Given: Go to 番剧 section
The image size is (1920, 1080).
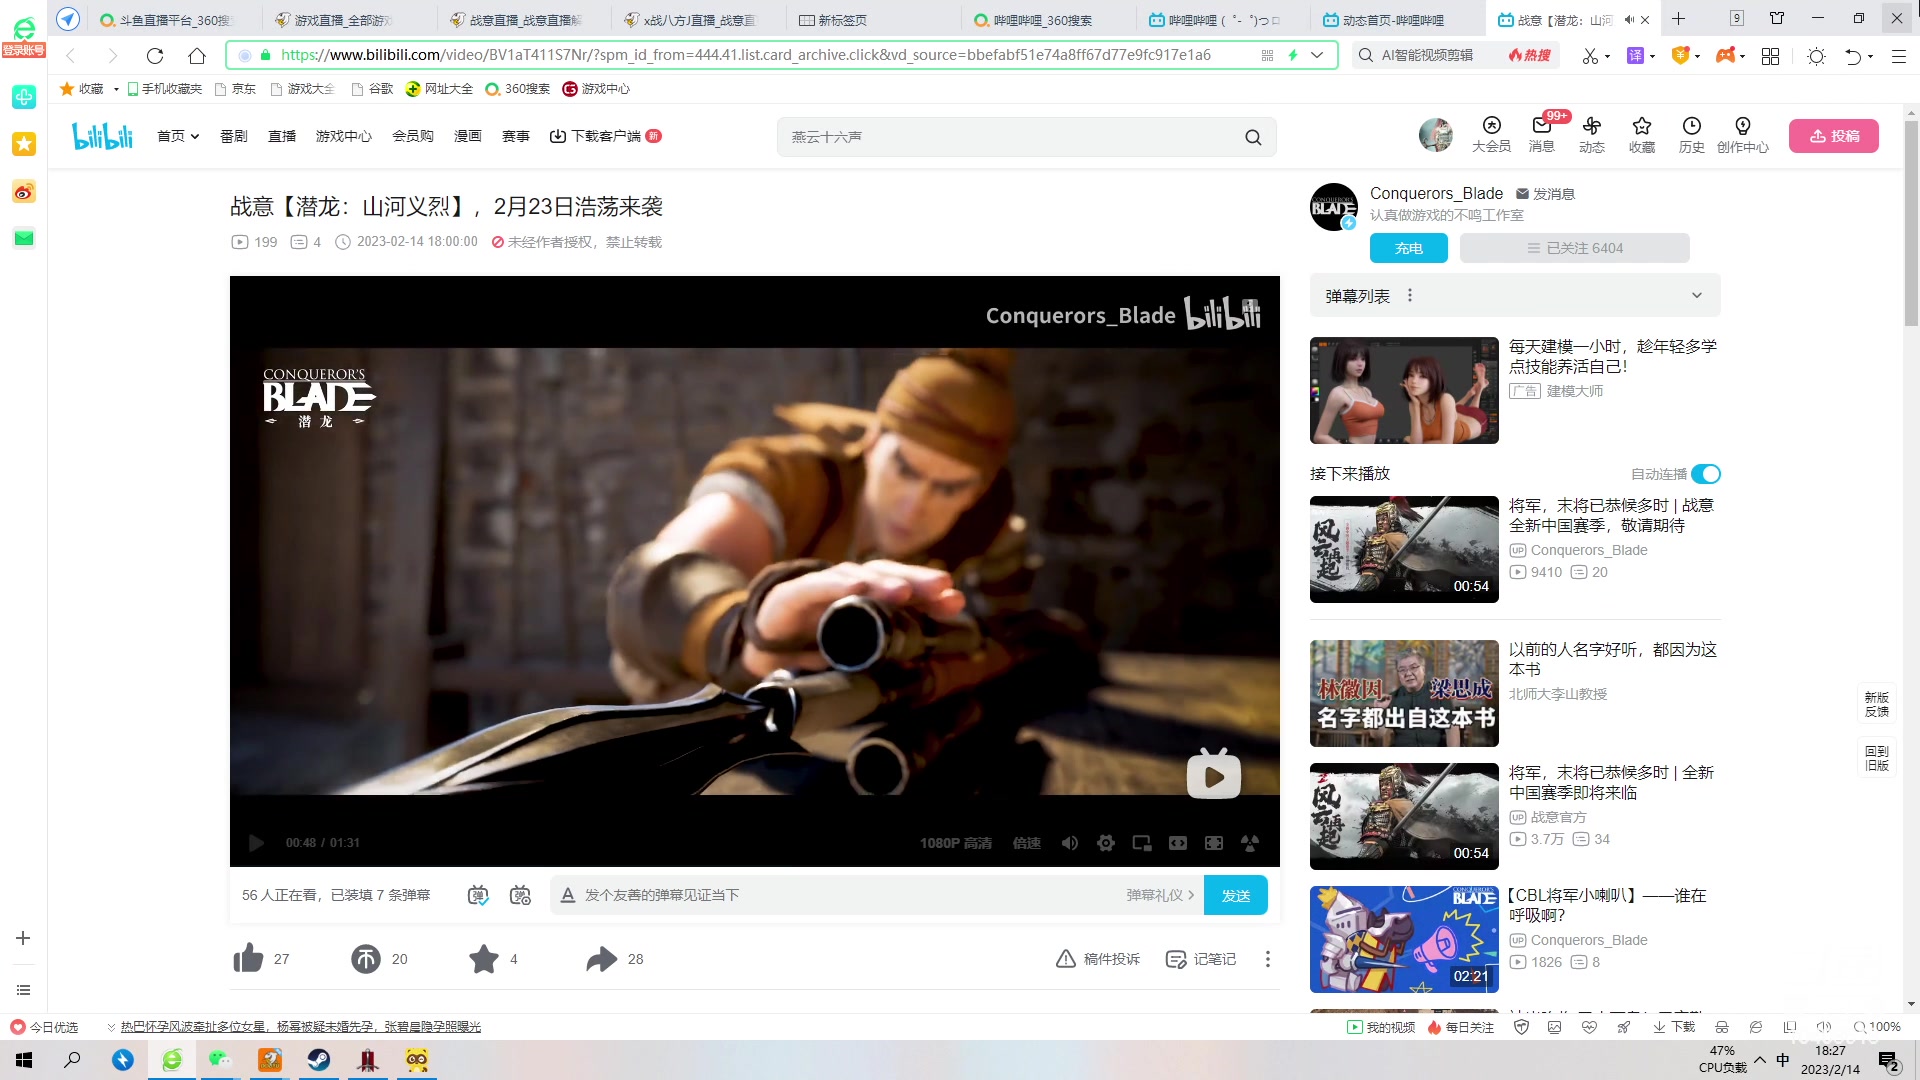Looking at the screenshot, I should (234, 136).
